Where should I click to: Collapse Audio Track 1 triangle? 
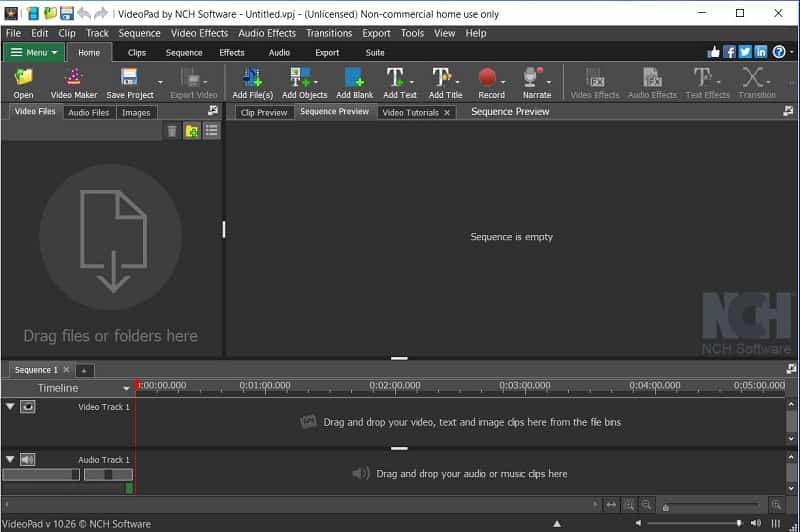click(x=10, y=459)
